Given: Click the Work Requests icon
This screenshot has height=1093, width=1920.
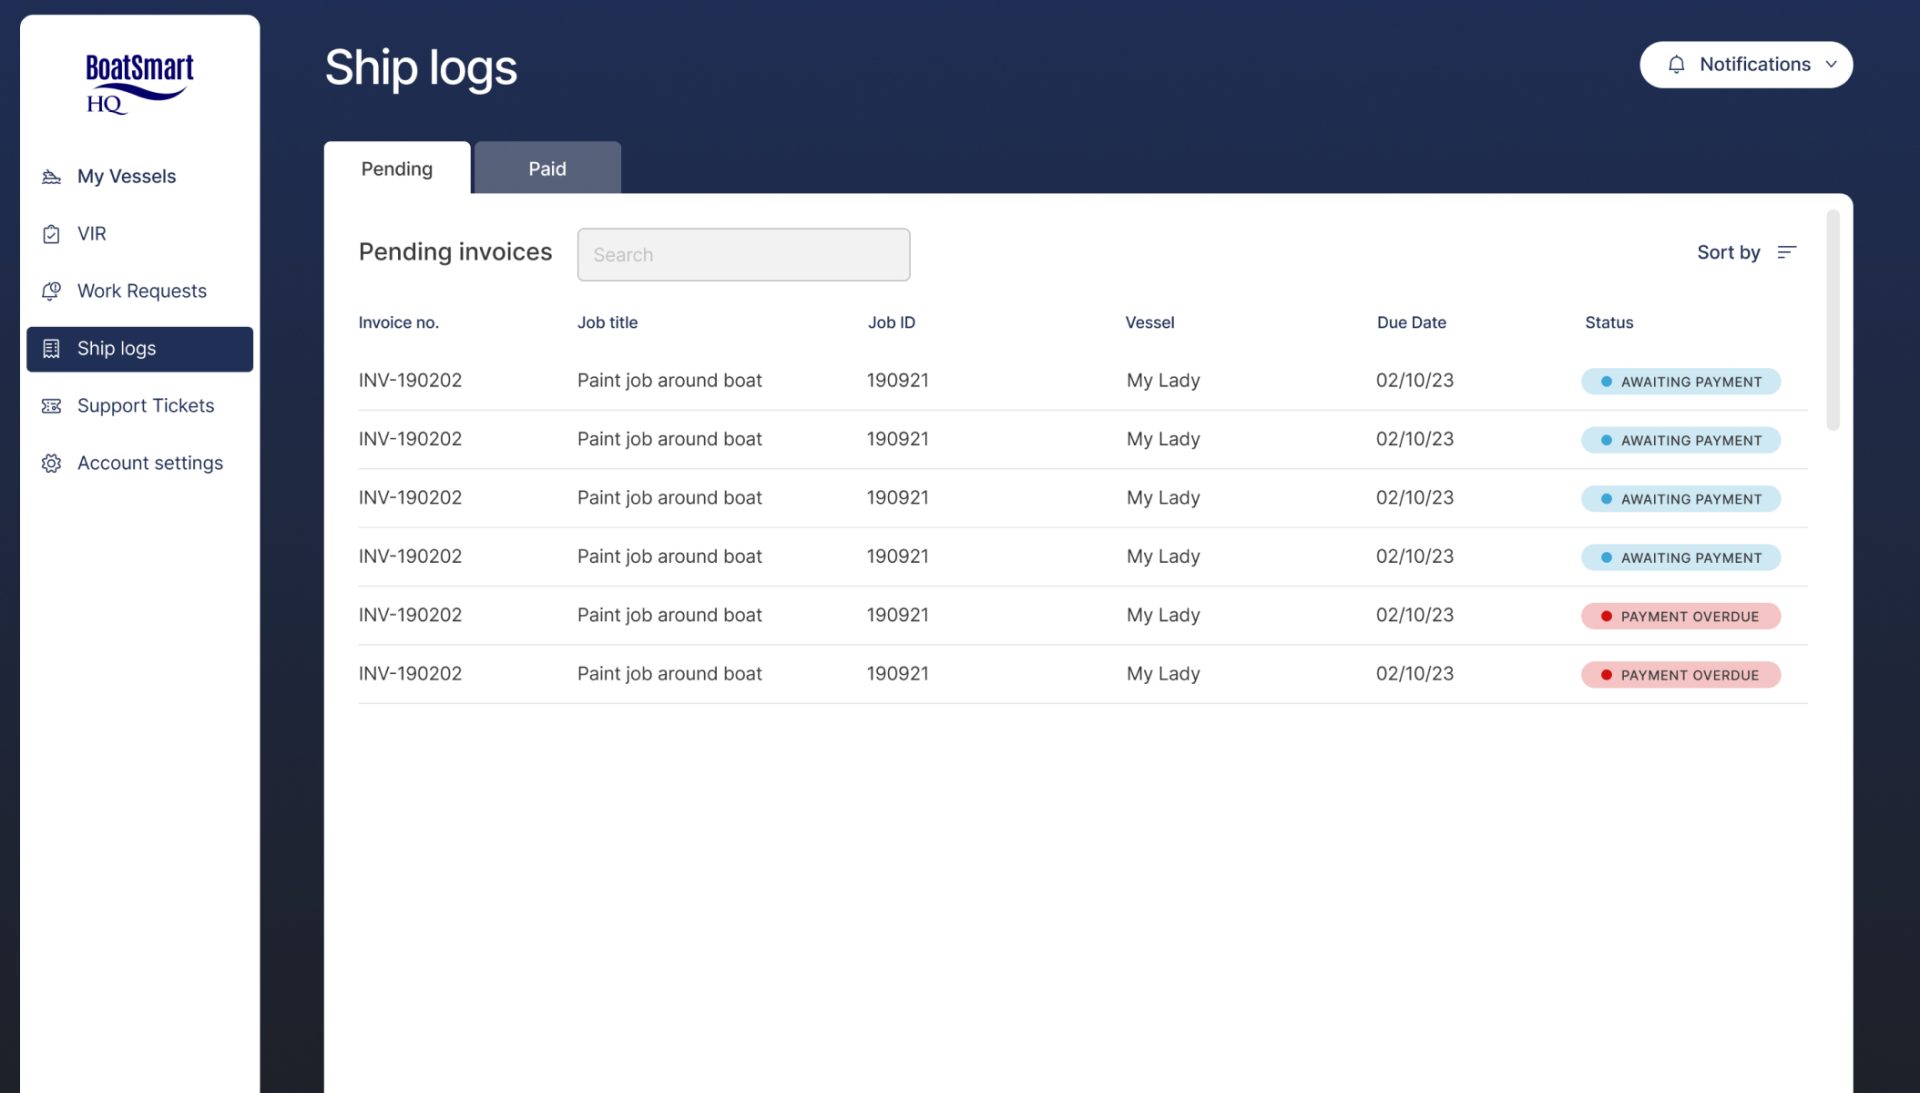Looking at the screenshot, I should point(51,291).
